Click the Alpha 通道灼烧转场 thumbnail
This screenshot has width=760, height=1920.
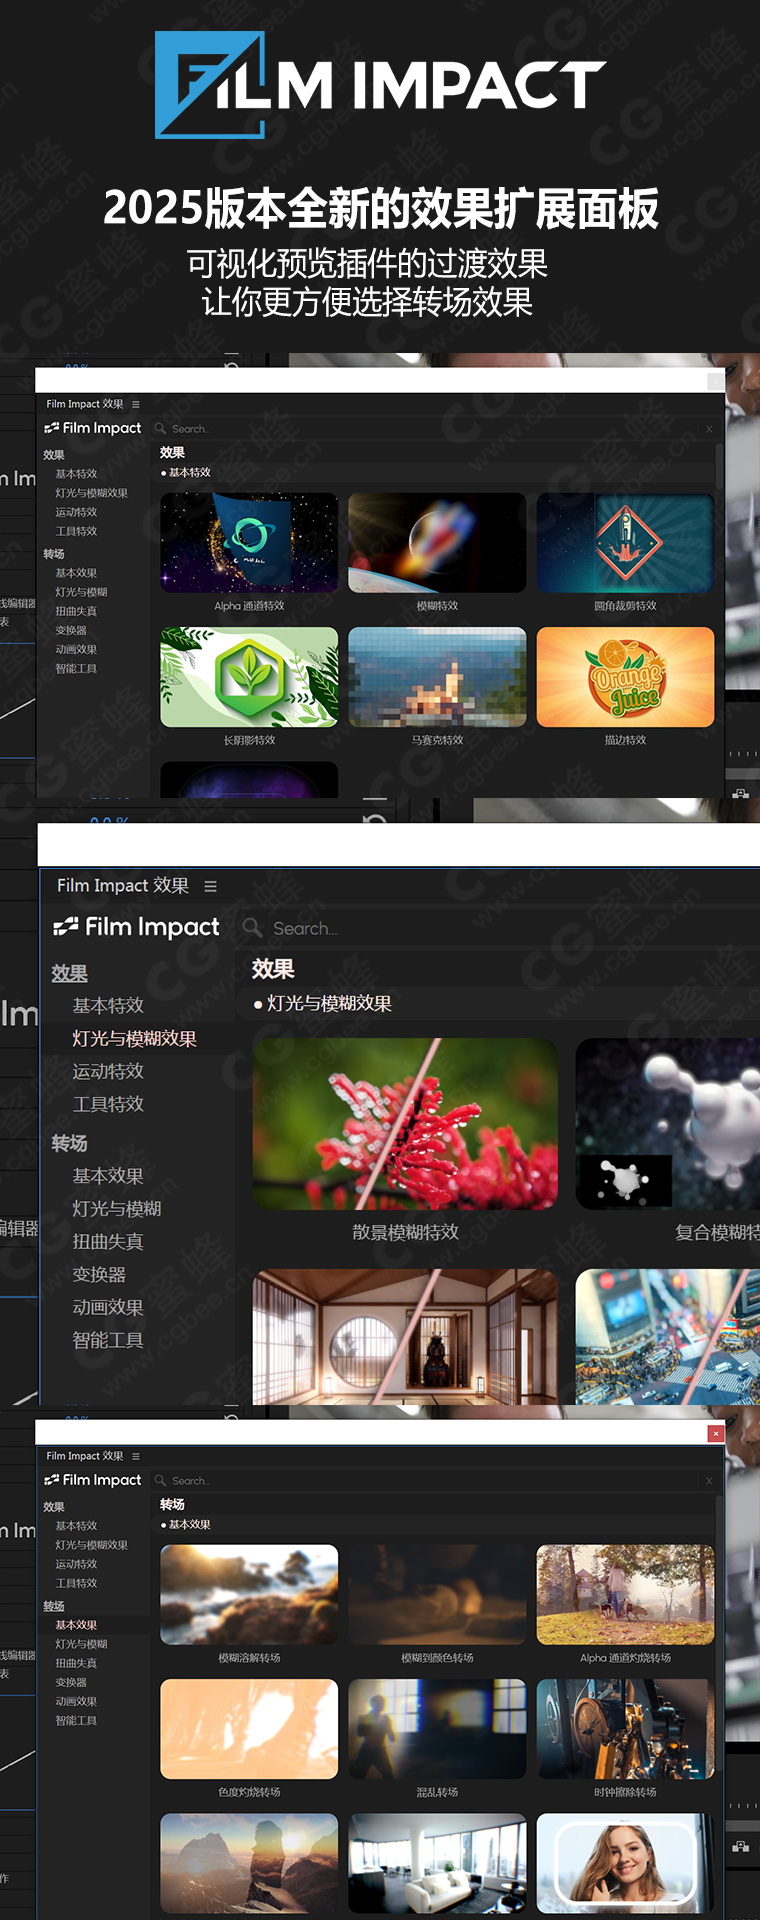[625, 1595]
